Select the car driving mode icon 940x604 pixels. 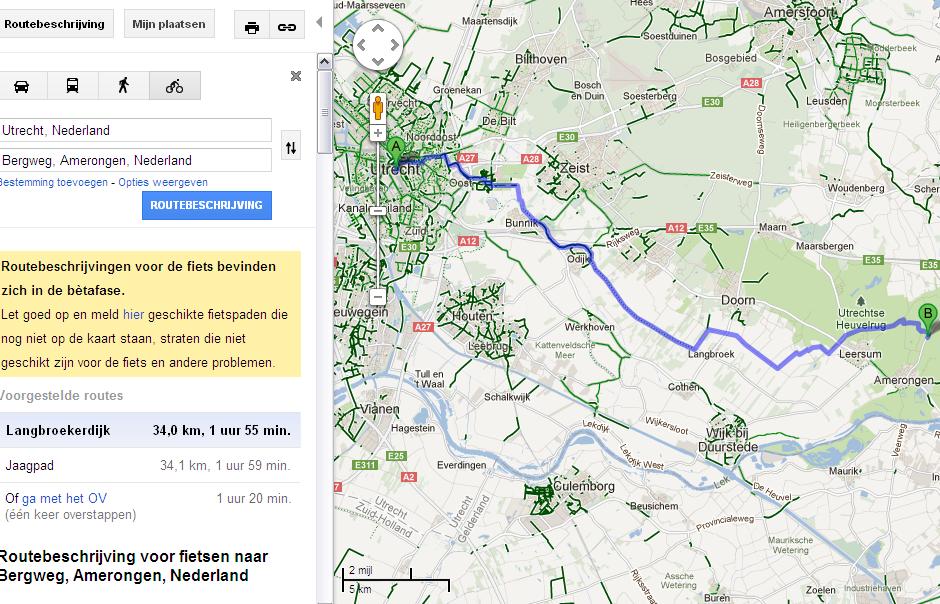pos(21,86)
